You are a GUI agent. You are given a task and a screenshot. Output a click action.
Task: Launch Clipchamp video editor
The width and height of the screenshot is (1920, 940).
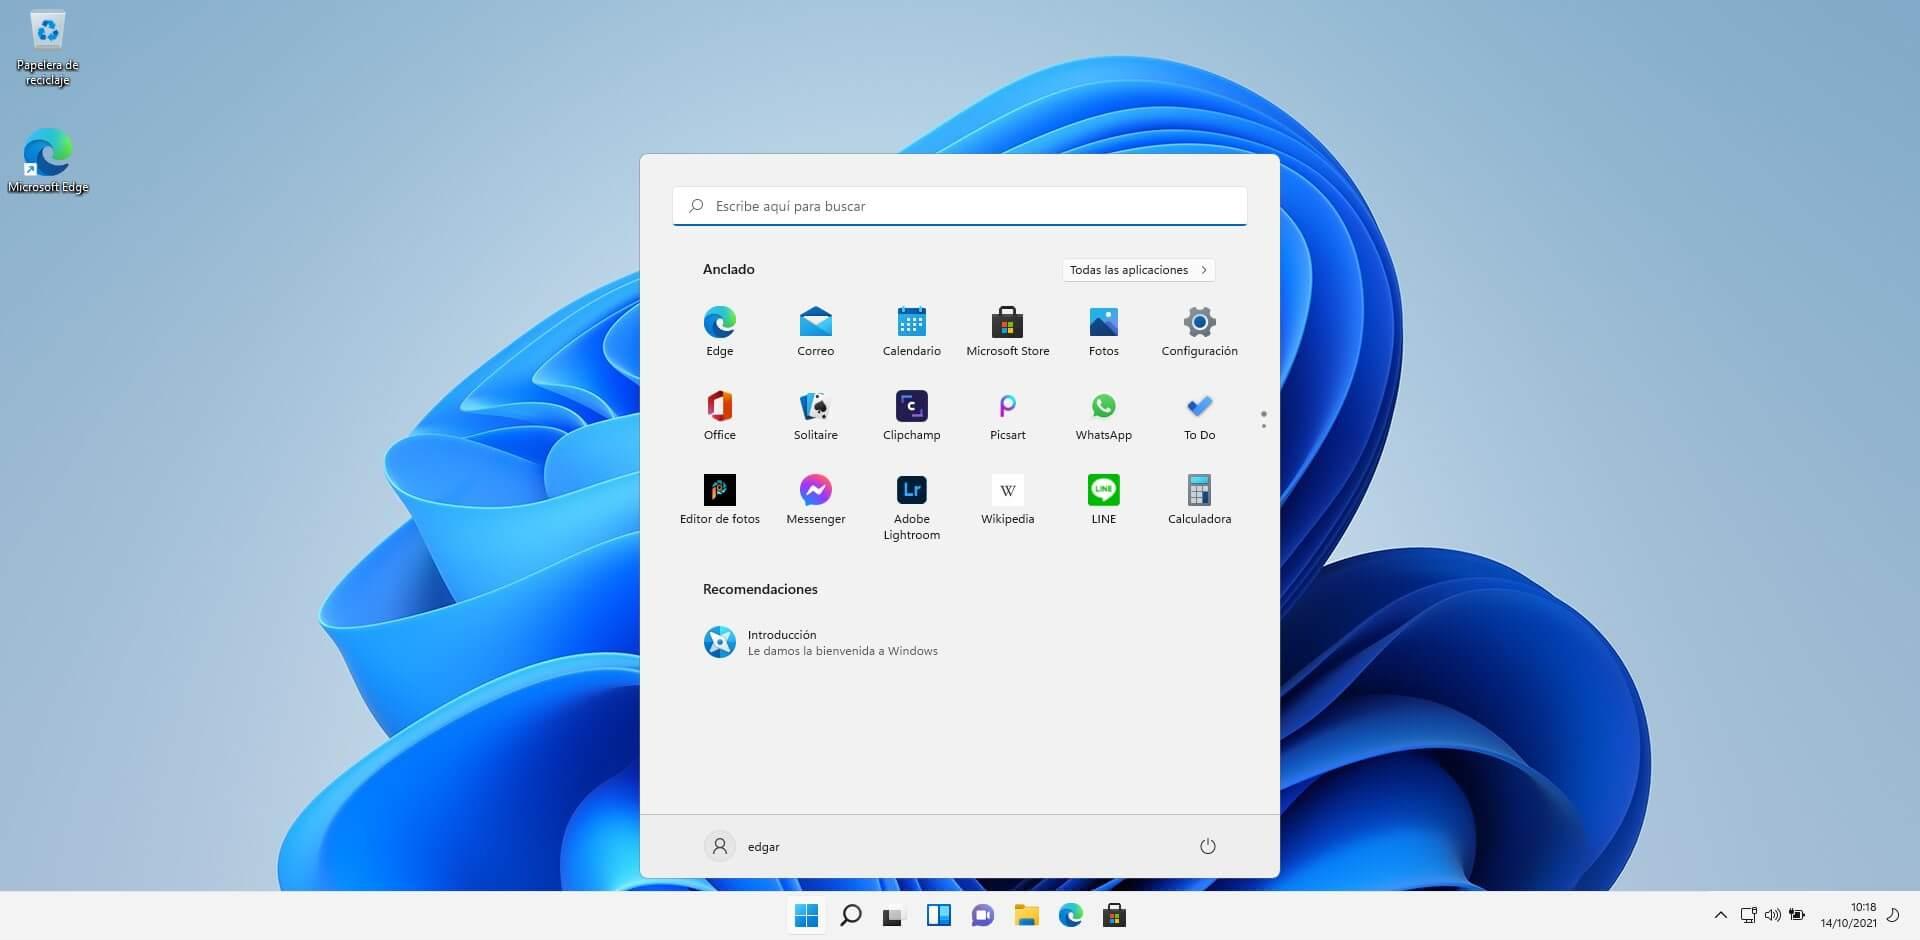pos(911,416)
